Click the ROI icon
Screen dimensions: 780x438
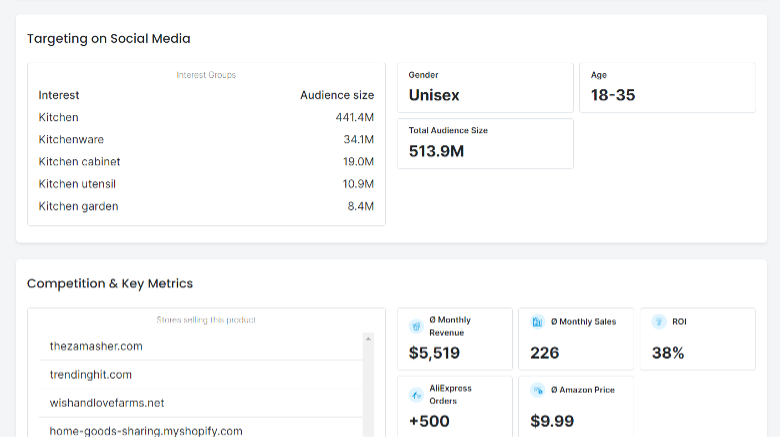659,322
